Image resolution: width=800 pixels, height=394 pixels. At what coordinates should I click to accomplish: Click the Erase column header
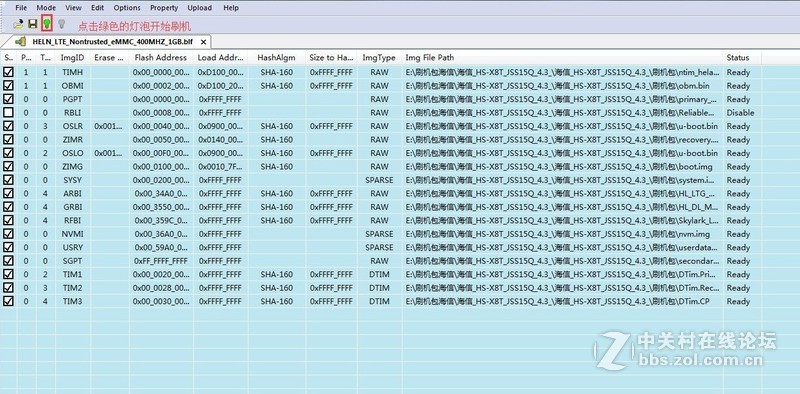point(109,58)
